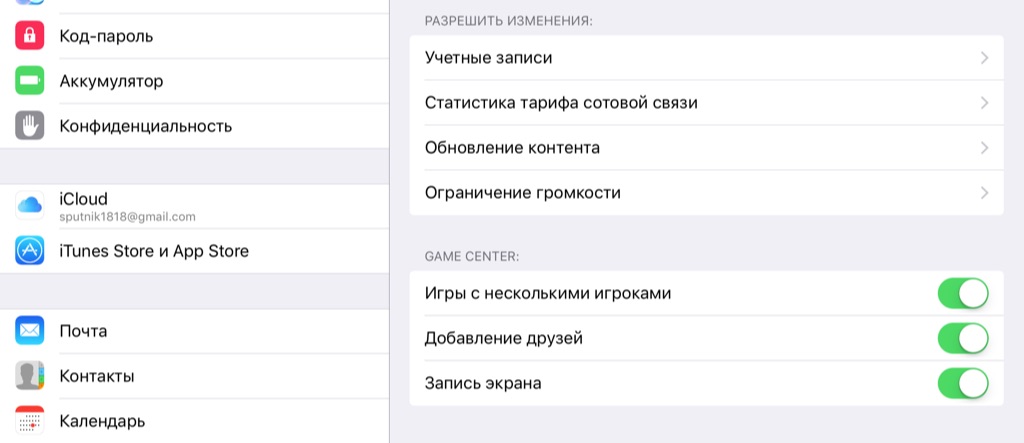Turn off Запись экрана switch
Viewport: 1024px width, 443px height.
tap(962, 383)
